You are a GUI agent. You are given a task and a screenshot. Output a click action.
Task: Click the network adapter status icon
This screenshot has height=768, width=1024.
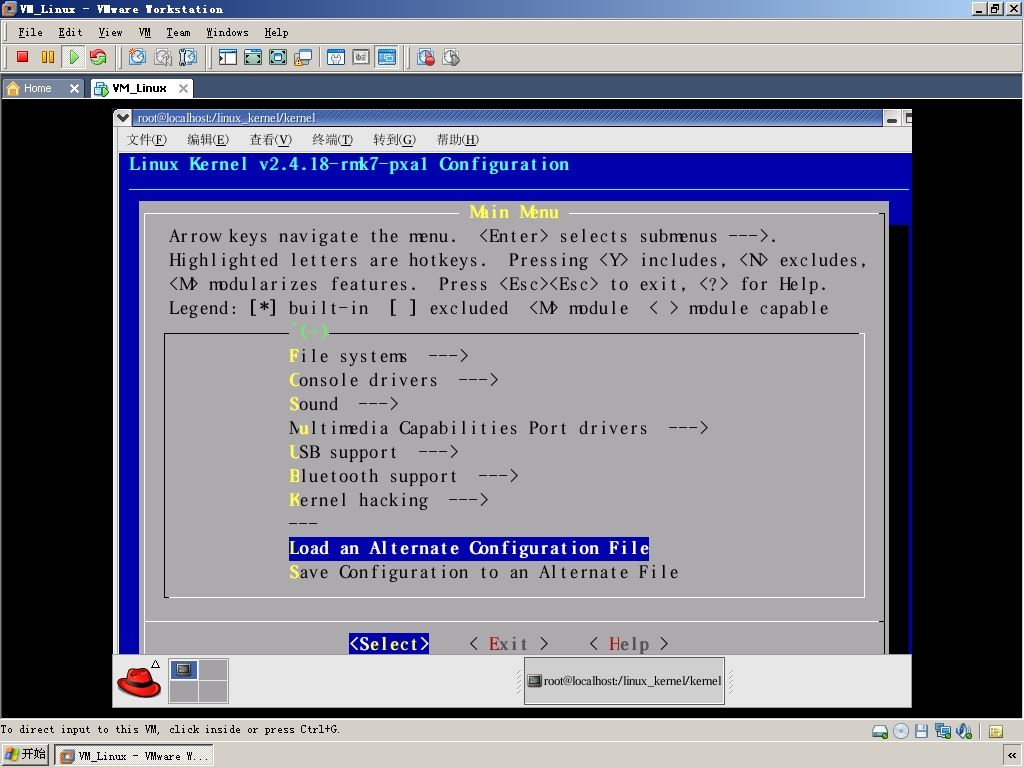(942, 731)
